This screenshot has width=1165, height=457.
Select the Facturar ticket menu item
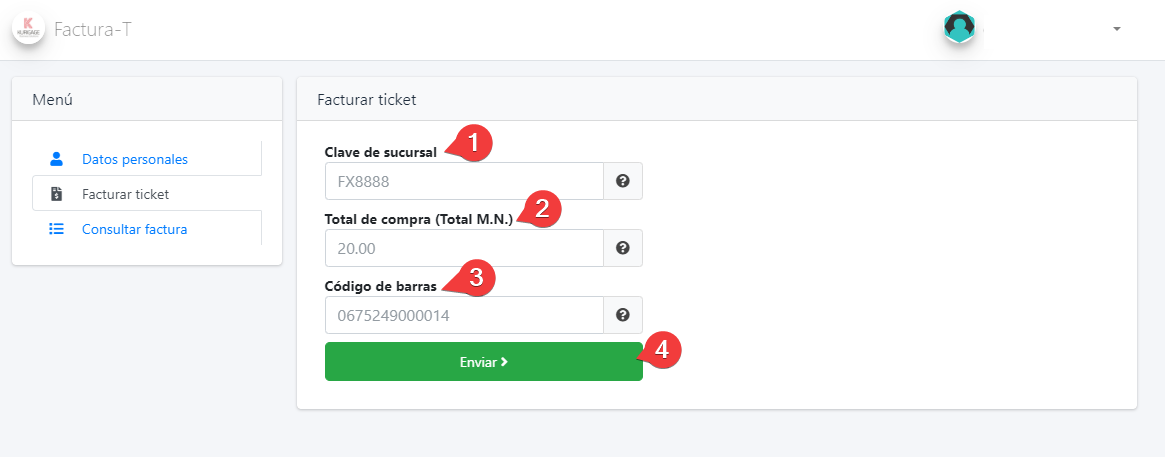(x=125, y=194)
